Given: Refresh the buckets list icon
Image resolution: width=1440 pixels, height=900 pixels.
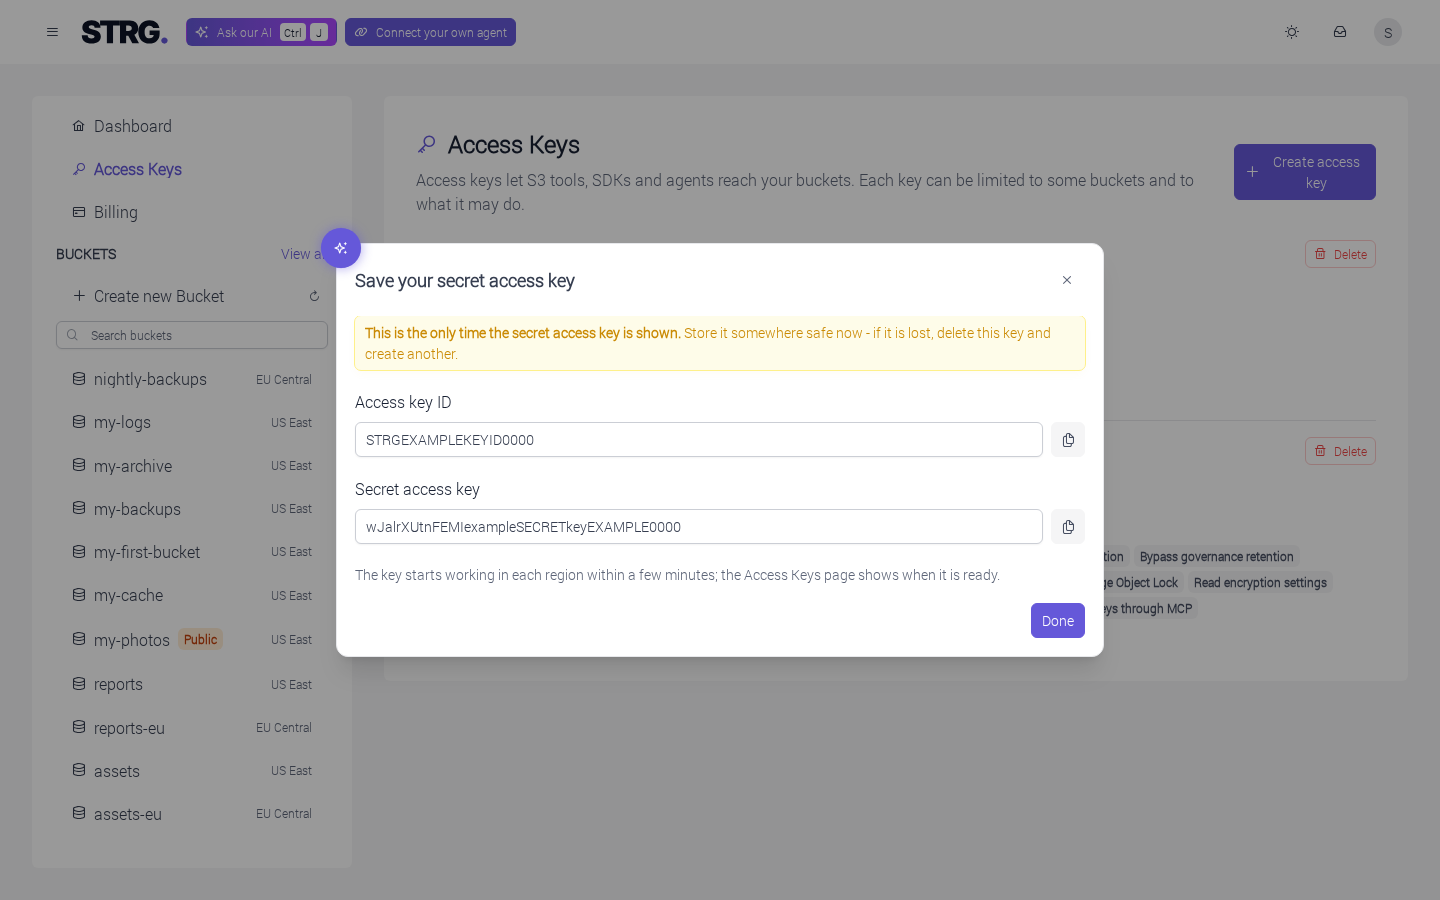Looking at the screenshot, I should (x=314, y=296).
